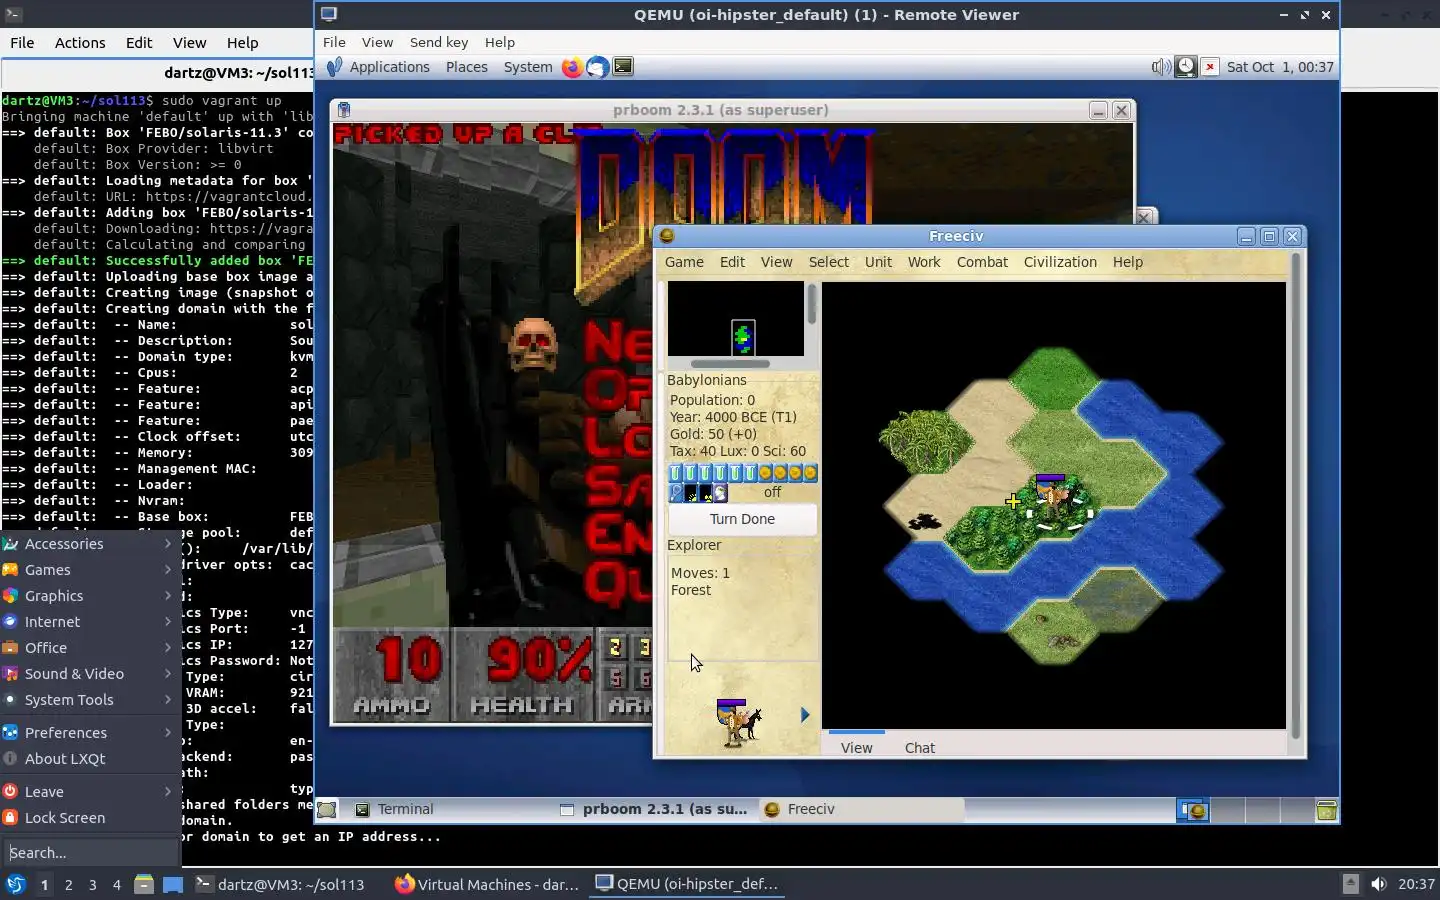The height and width of the screenshot is (900, 1440).
Task: Click the blue arrow beside the Explorer unit
Action: (x=804, y=715)
